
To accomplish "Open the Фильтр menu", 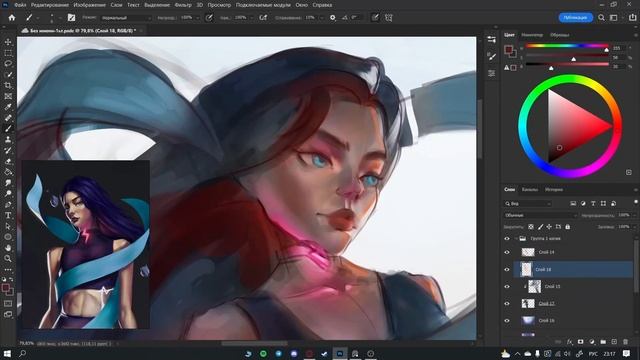I will 183,5.
